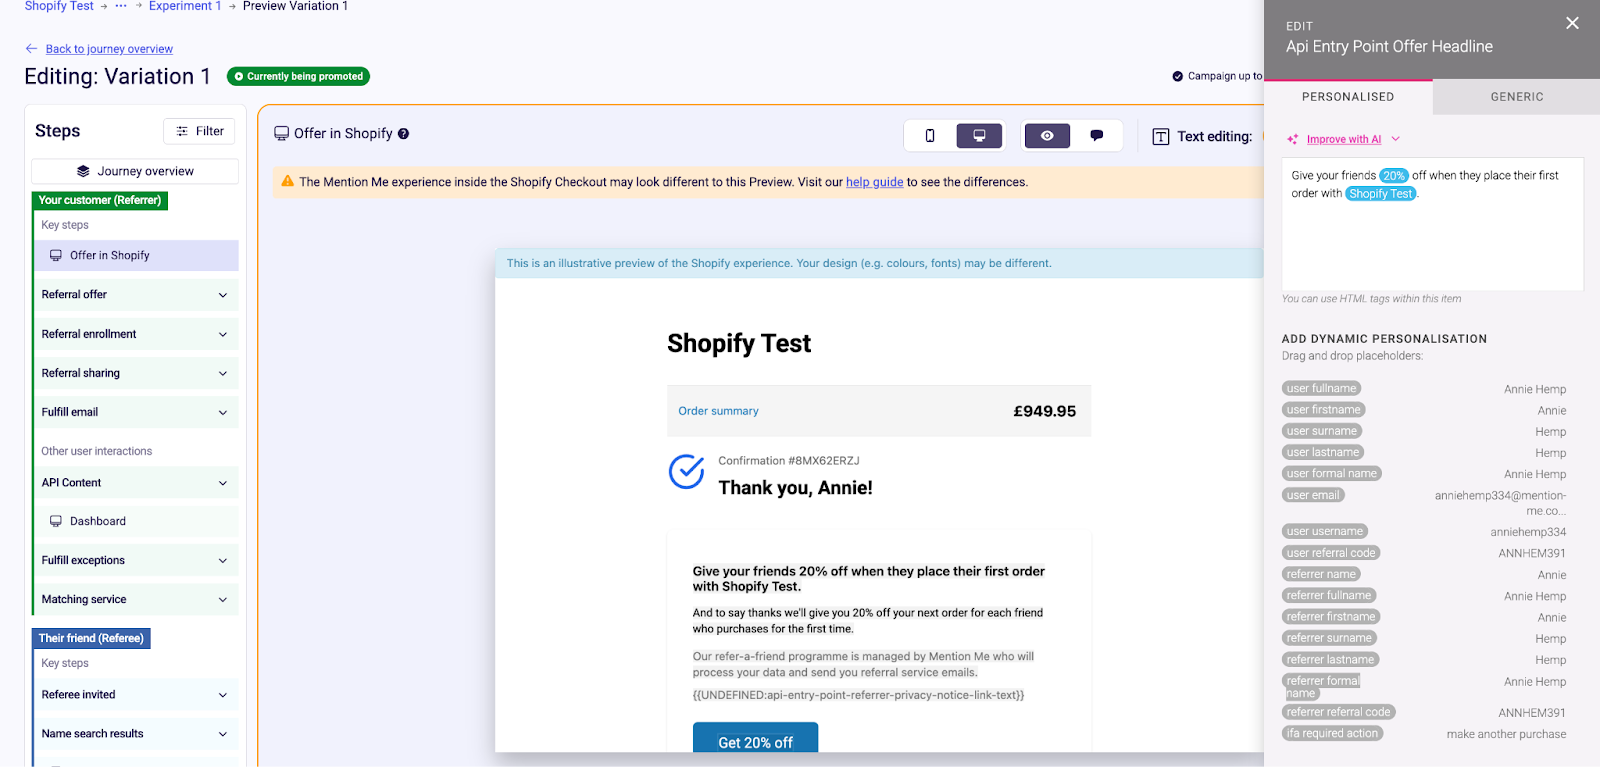The height and width of the screenshot is (767, 1600).
Task: Open the help guide link
Action: click(x=874, y=182)
